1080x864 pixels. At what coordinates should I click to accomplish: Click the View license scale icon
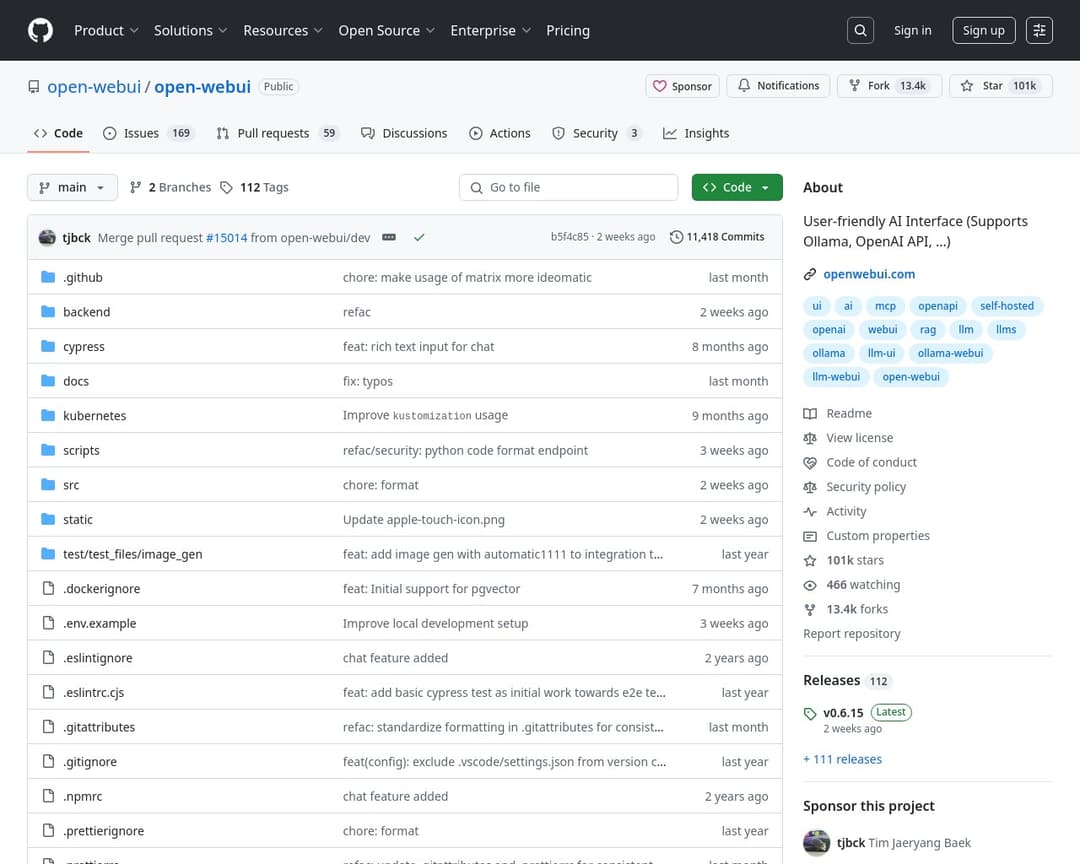(x=810, y=438)
